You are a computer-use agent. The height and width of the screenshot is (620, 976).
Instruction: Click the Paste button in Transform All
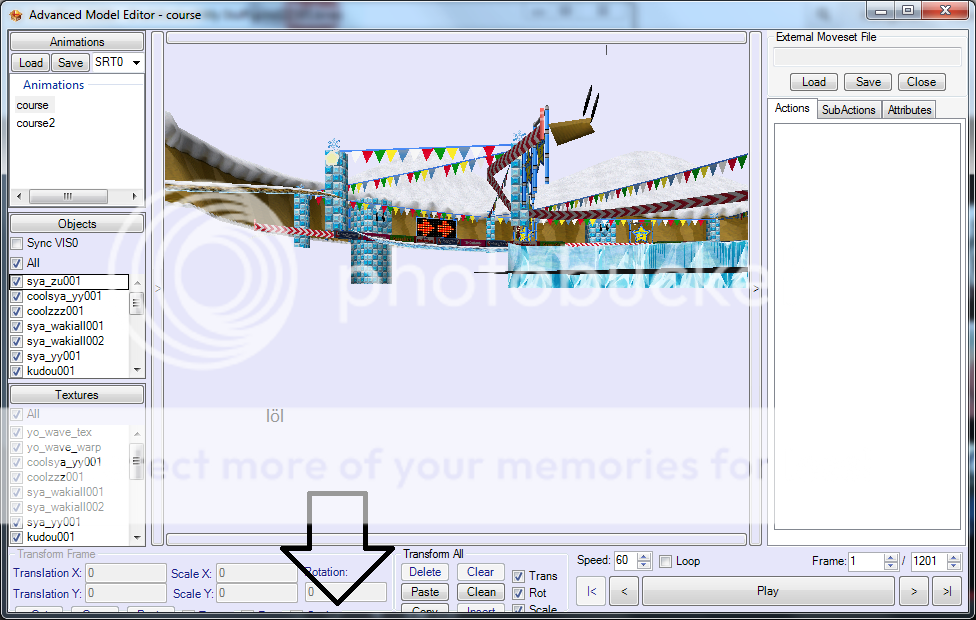tap(425, 592)
